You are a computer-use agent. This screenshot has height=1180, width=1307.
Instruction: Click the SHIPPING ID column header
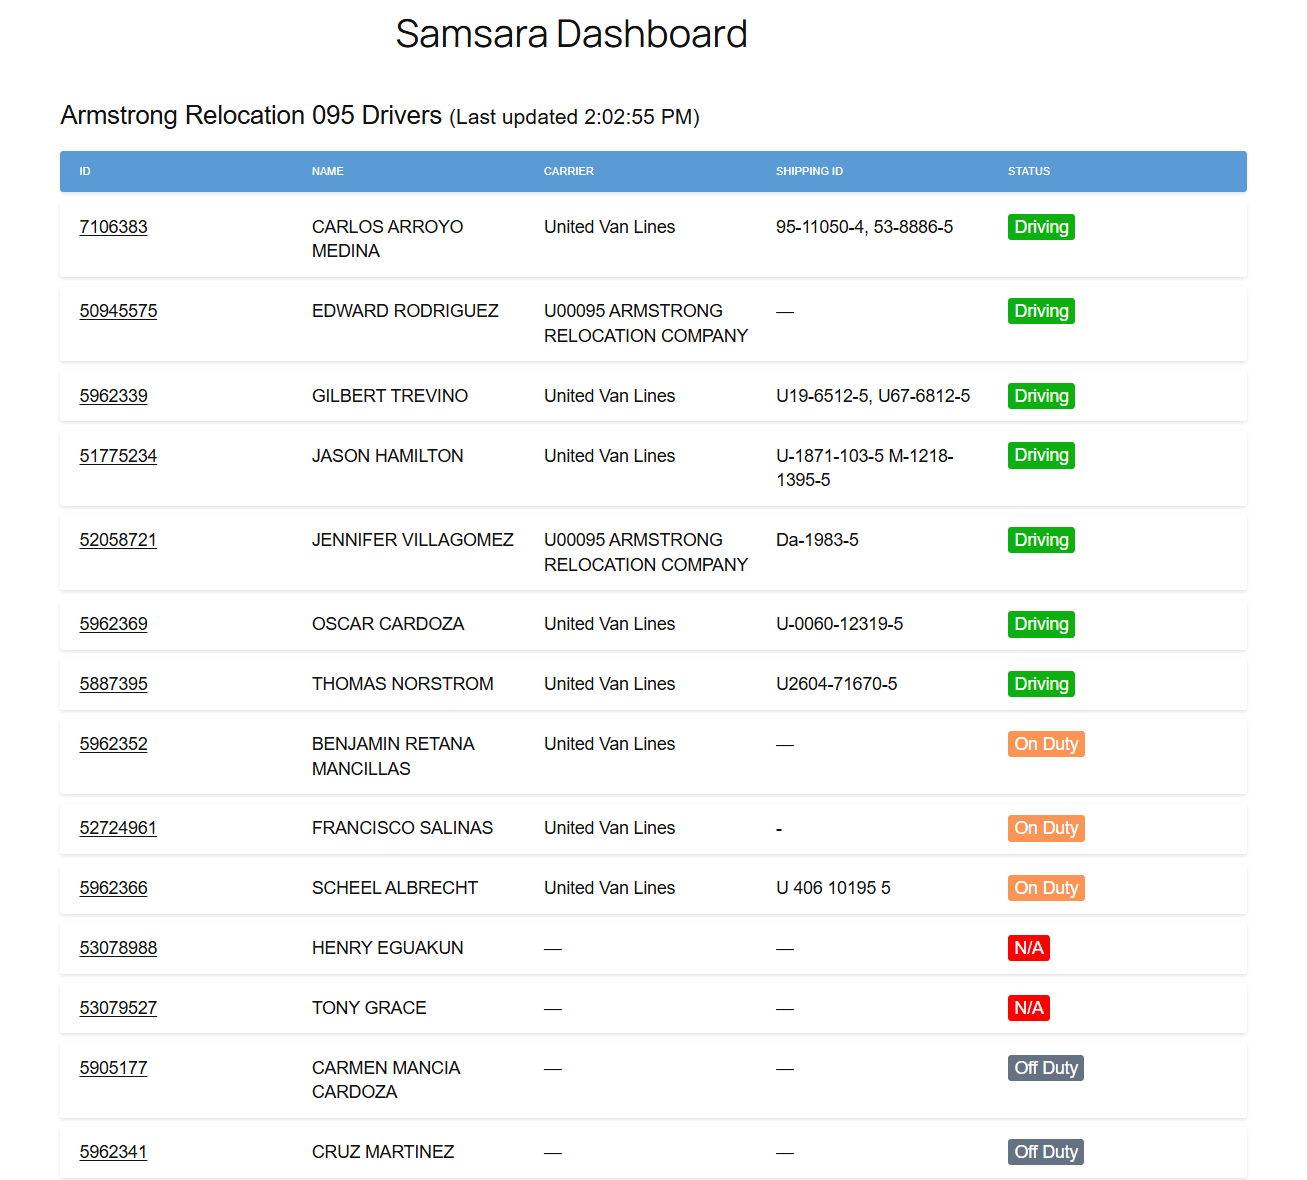[809, 171]
